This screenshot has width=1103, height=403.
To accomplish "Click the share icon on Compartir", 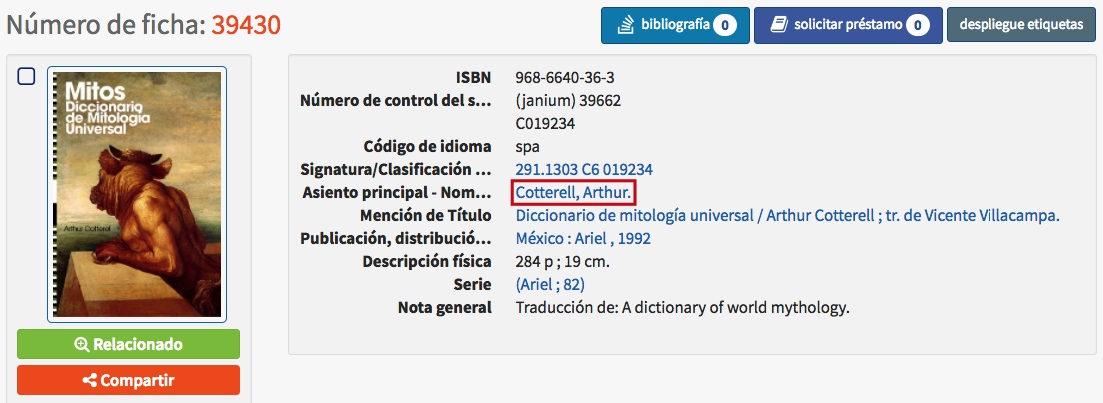I will [x=89, y=380].
